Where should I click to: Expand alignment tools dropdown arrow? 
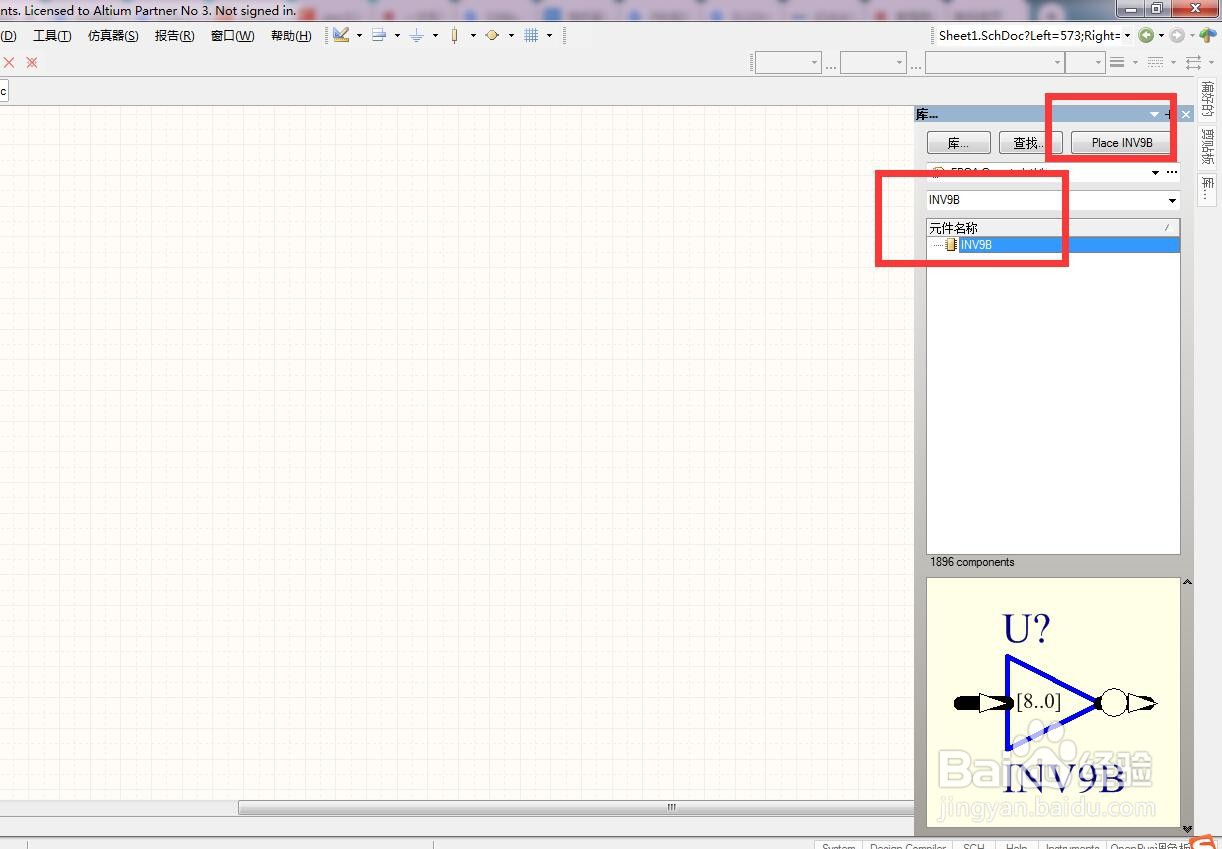[x=397, y=35]
